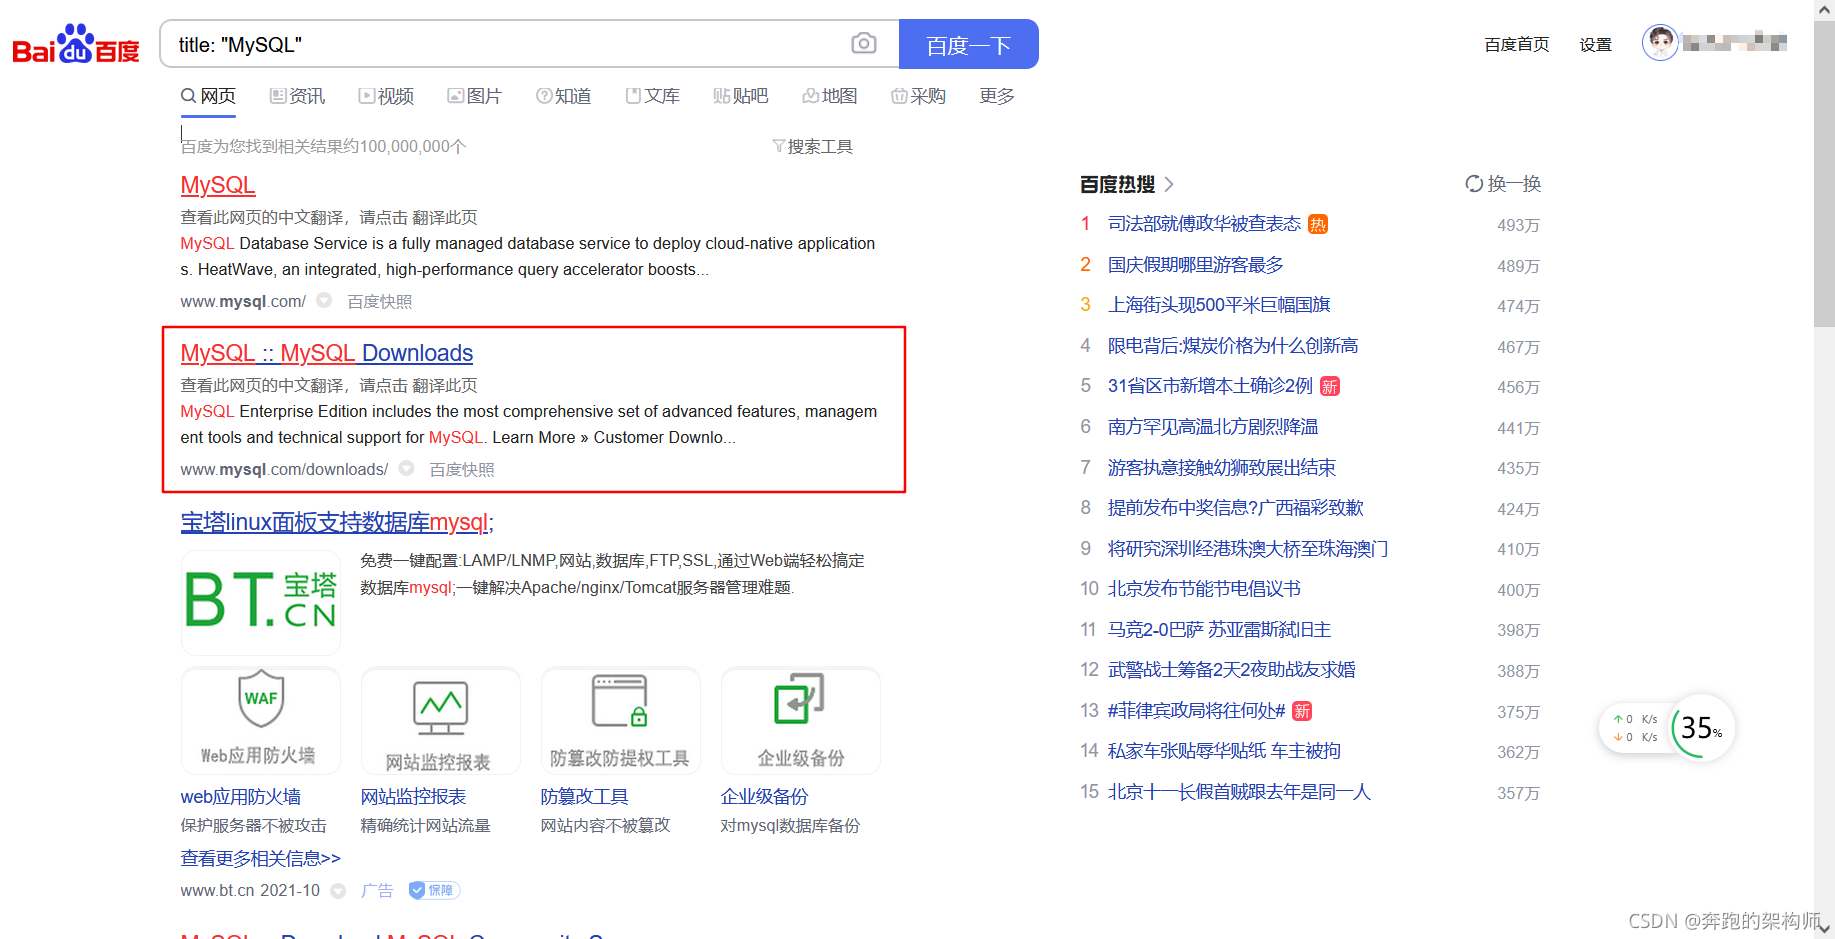Click the 百度一下 search button

click(x=968, y=44)
